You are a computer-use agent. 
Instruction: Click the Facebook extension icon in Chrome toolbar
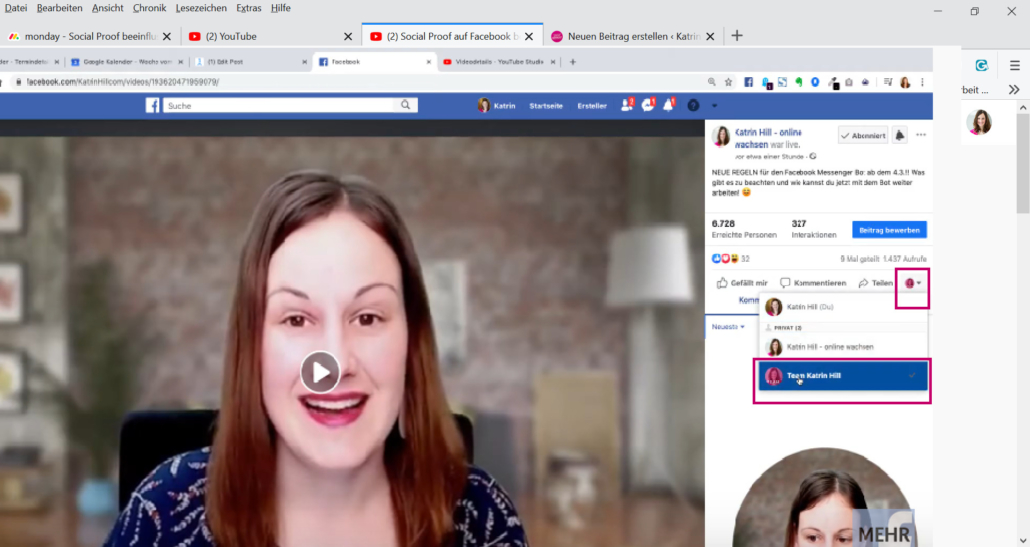[x=748, y=82]
